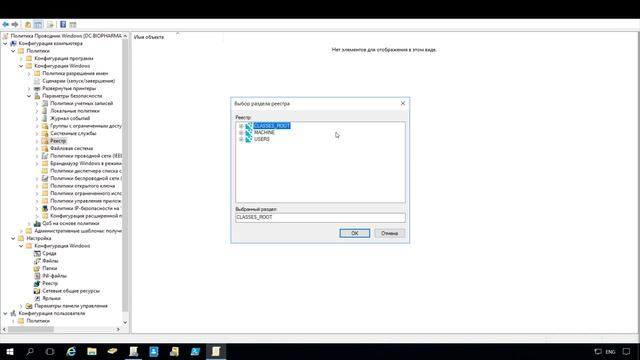This screenshot has height=360, width=640.
Task: Collapse the Настройка node
Action: coord(13,238)
